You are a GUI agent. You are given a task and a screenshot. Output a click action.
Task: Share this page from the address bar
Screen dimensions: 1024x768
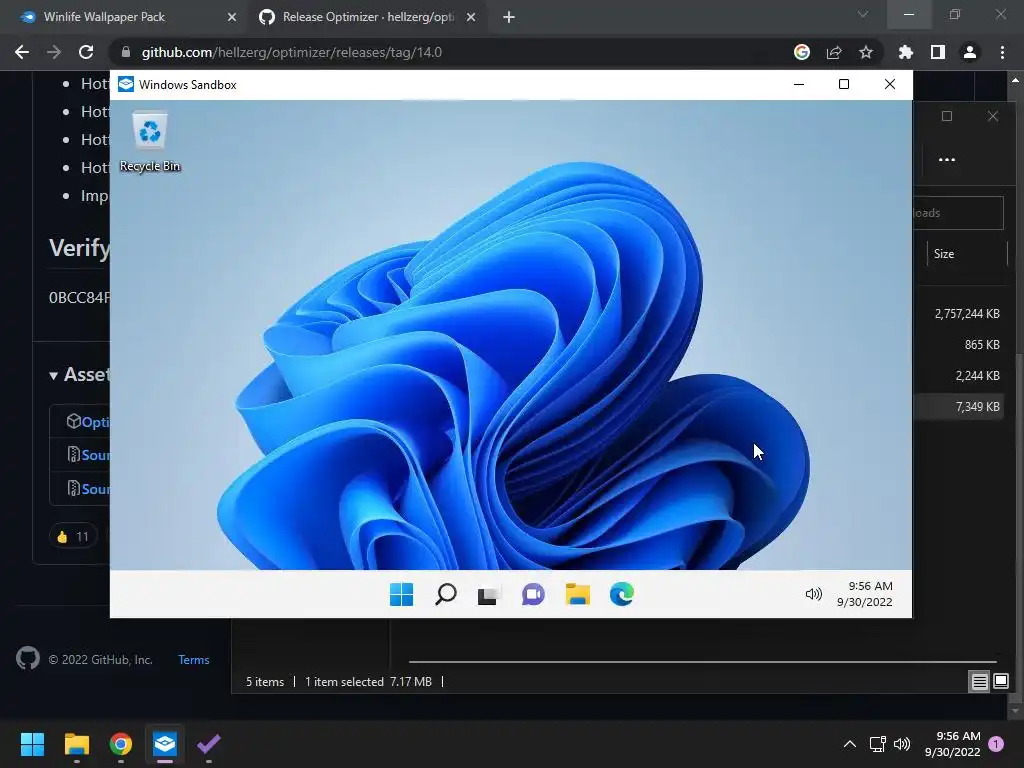click(x=834, y=52)
